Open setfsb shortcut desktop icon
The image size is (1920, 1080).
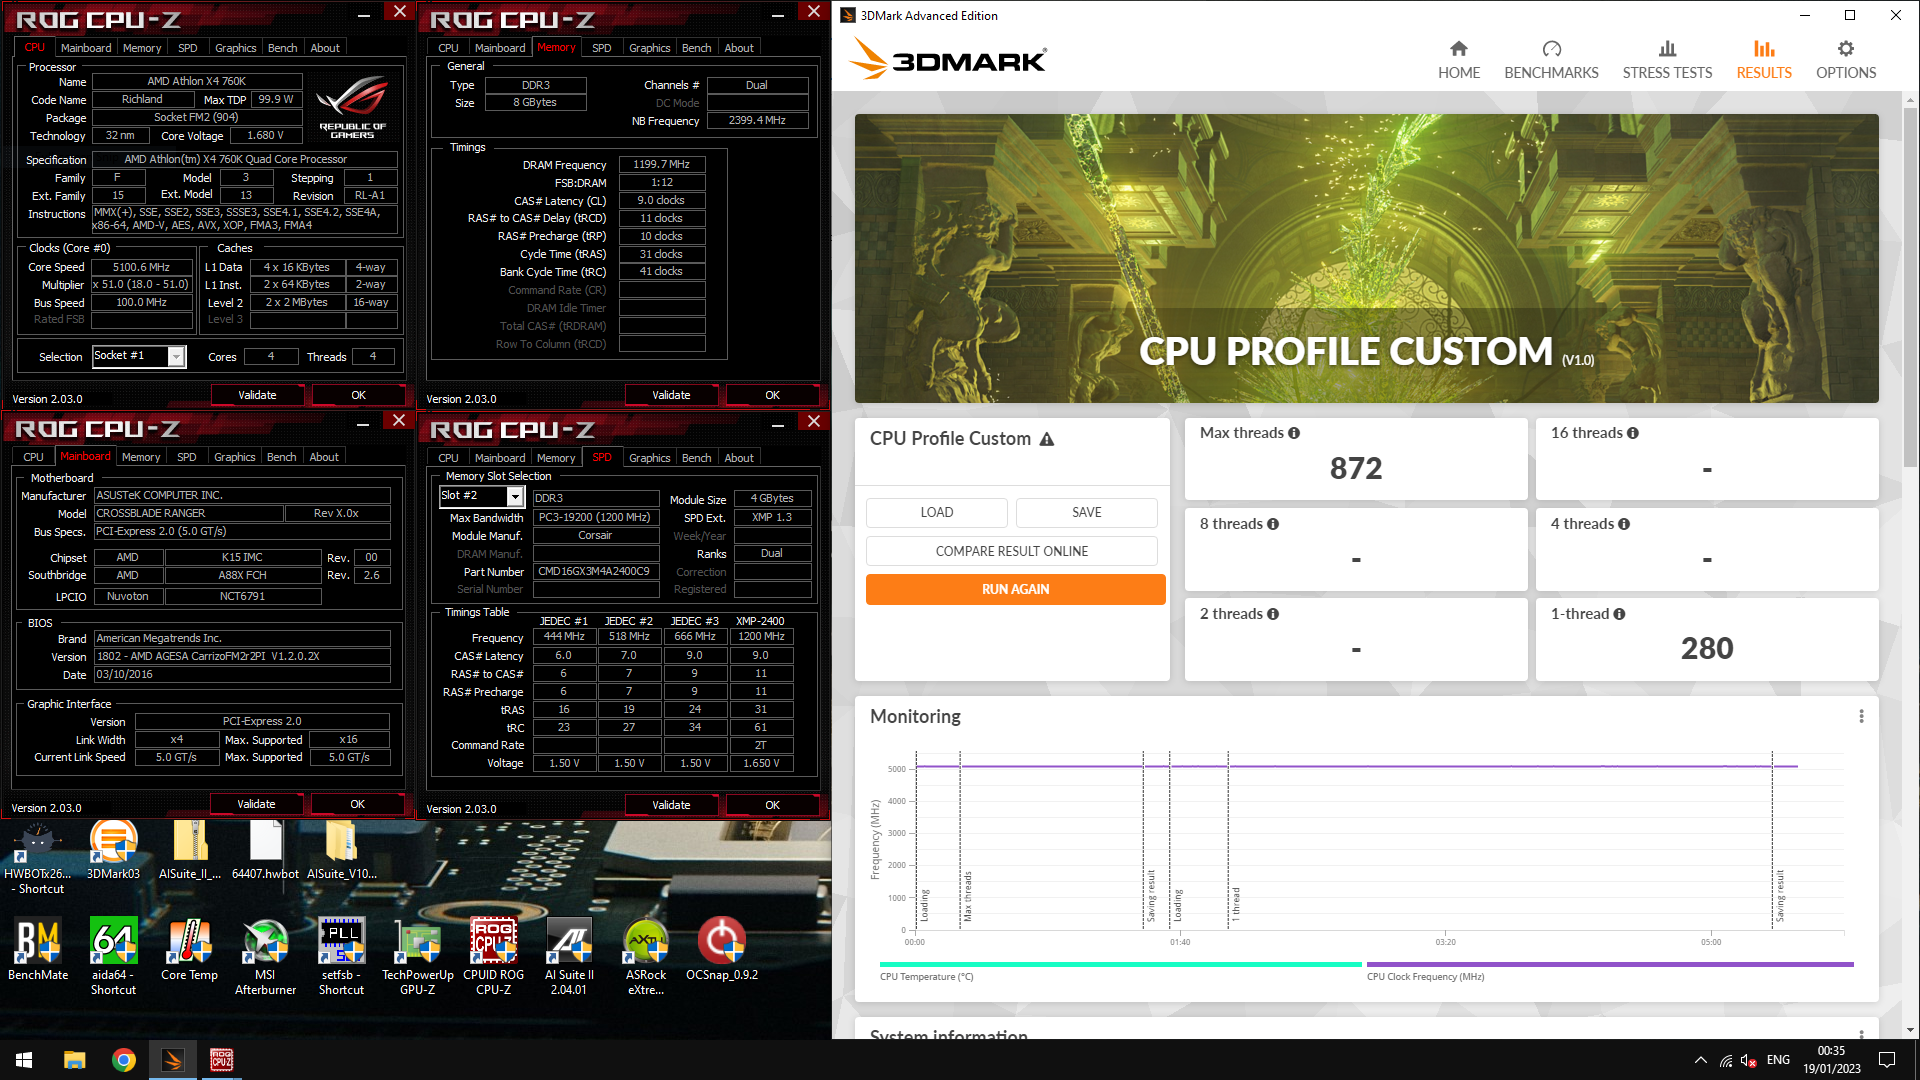pos(341,955)
